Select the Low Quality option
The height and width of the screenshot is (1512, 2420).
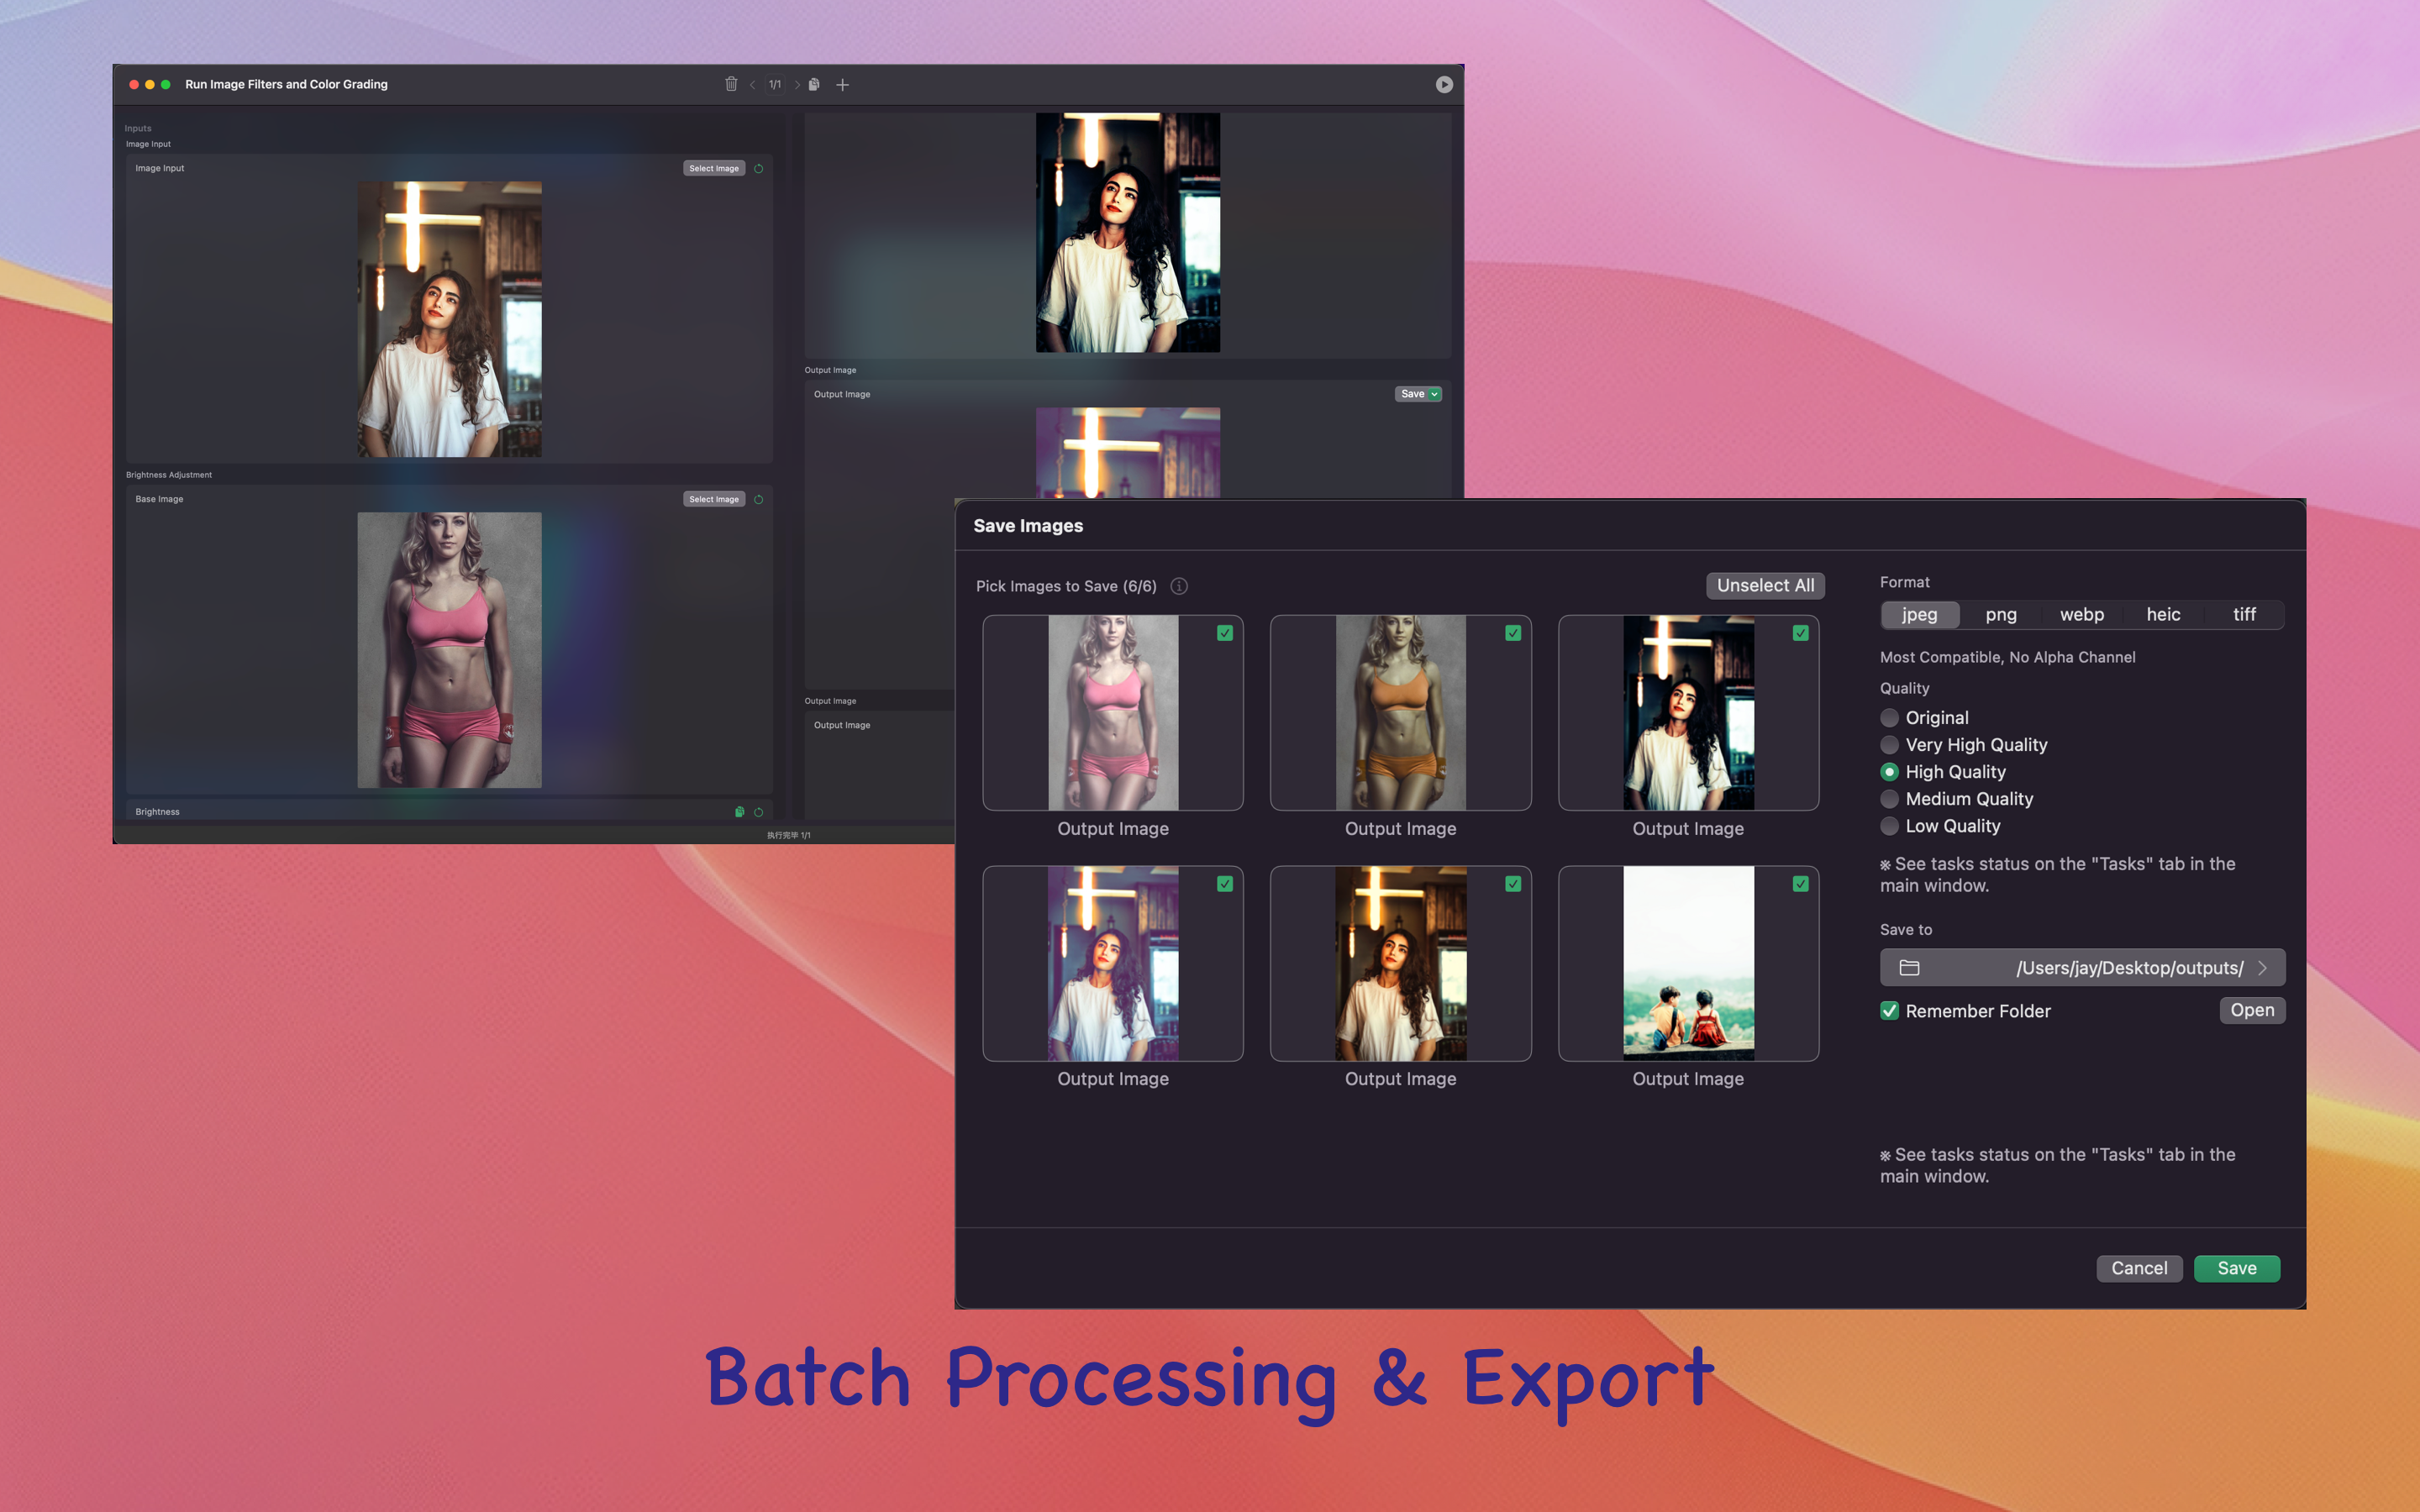point(1889,826)
